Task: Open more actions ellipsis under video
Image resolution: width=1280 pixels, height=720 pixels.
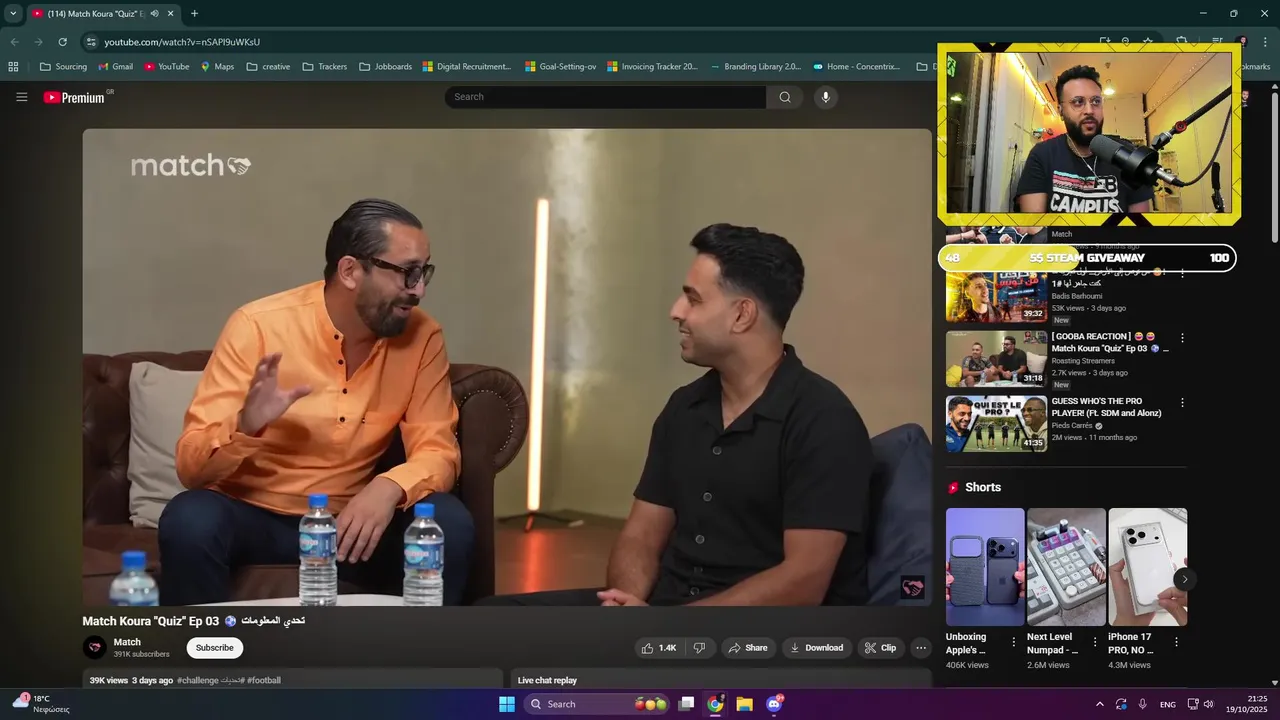Action: [x=921, y=648]
